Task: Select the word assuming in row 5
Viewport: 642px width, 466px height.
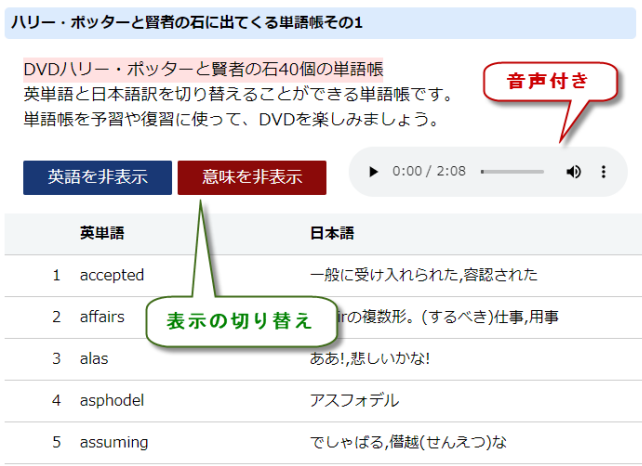Action: click(x=114, y=442)
